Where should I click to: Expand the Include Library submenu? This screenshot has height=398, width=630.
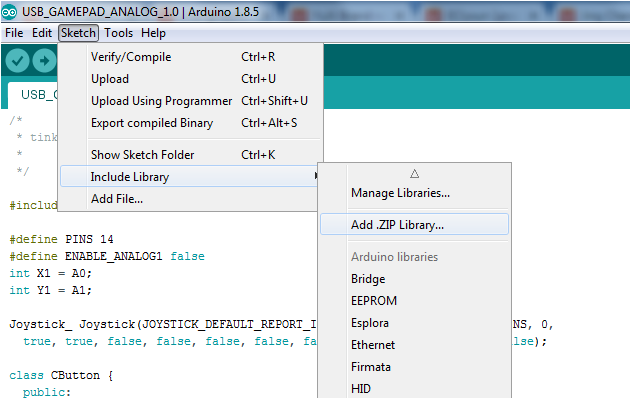[190, 177]
